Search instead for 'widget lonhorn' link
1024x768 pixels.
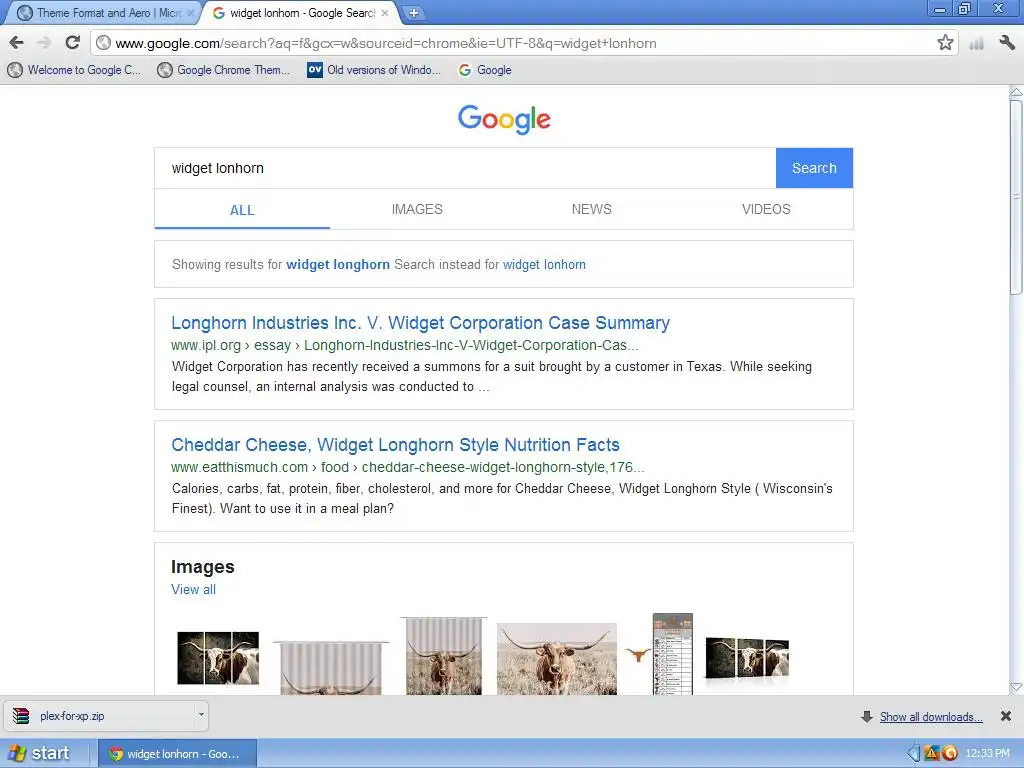click(x=544, y=264)
